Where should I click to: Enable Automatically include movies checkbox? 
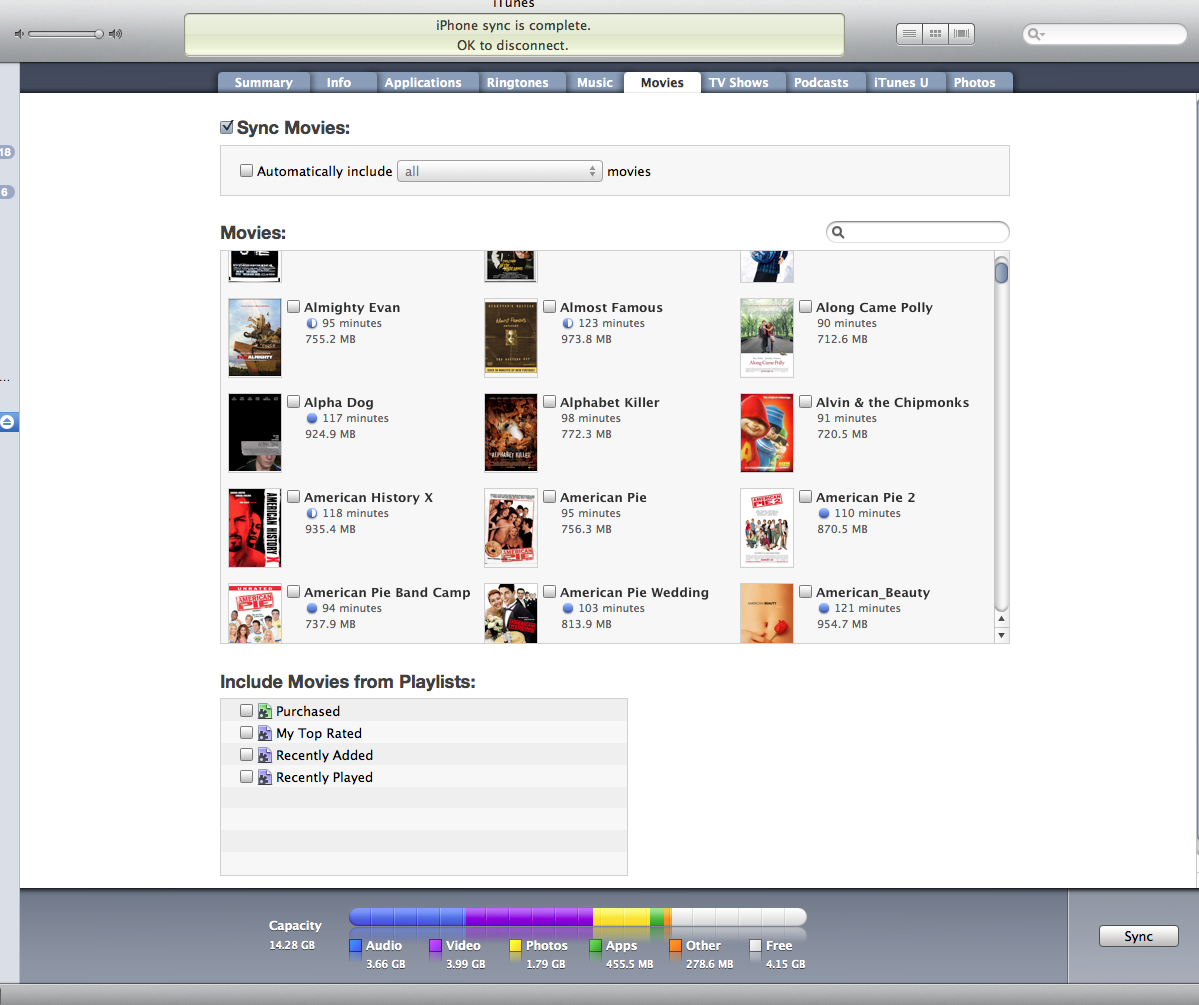click(246, 171)
